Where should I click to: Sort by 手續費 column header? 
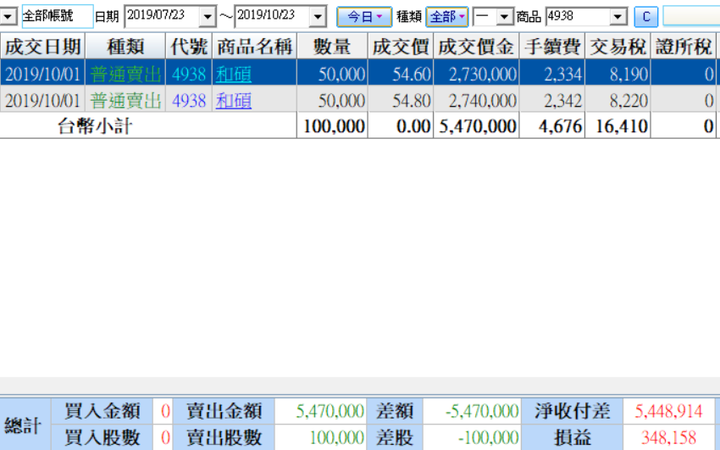pos(552,46)
